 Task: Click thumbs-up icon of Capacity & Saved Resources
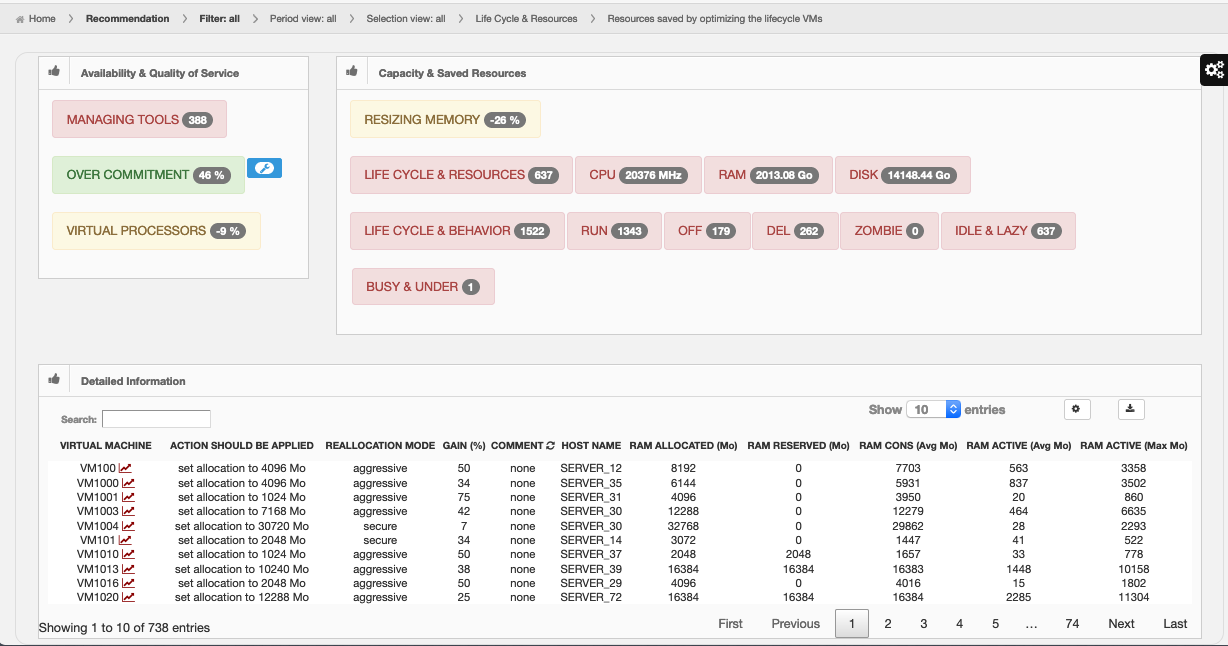[x=352, y=71]
